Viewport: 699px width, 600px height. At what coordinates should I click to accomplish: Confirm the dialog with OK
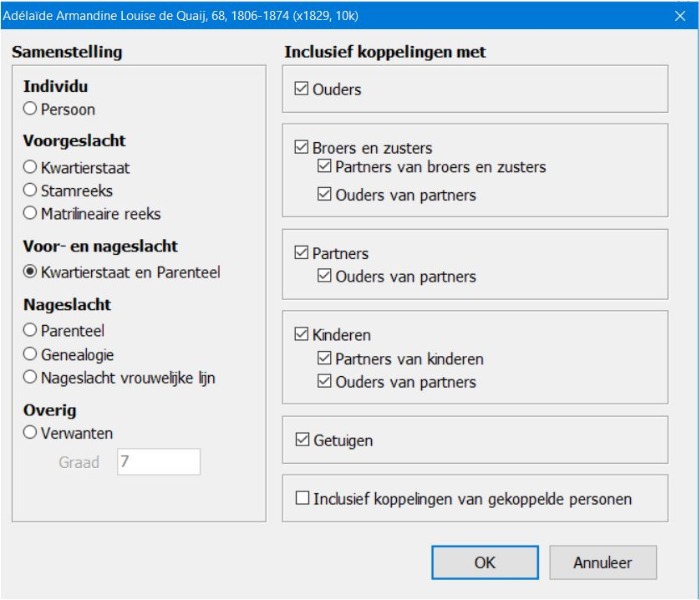pyautogui.click(x=485, y=562)
